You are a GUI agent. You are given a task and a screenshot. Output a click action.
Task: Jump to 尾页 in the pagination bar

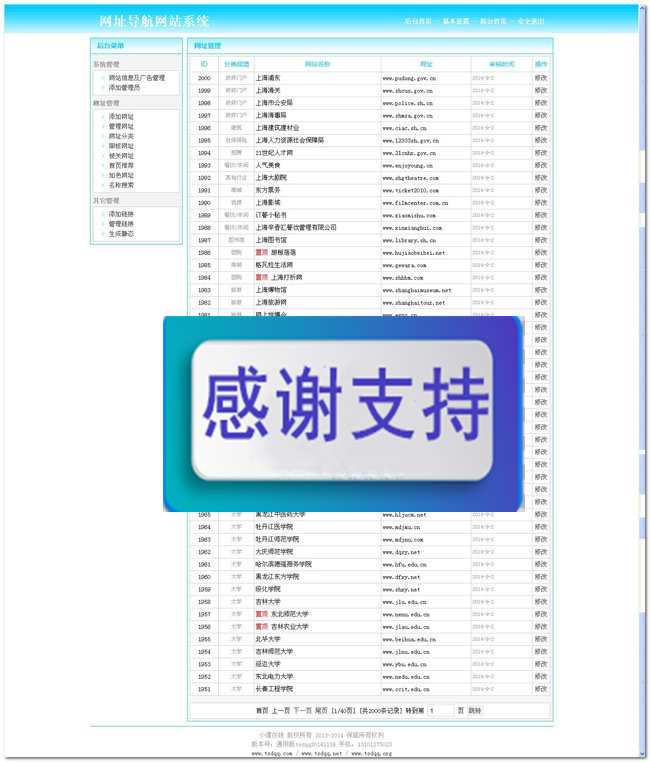point(321,710)
